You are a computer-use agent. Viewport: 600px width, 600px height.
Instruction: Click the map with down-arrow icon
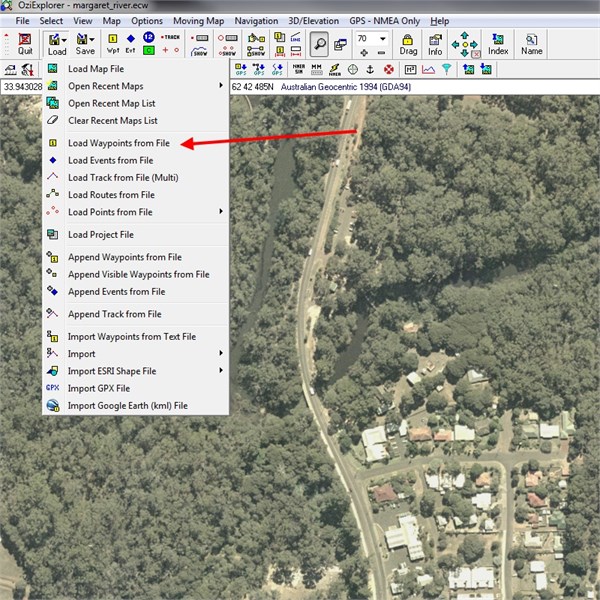point(486,69)
